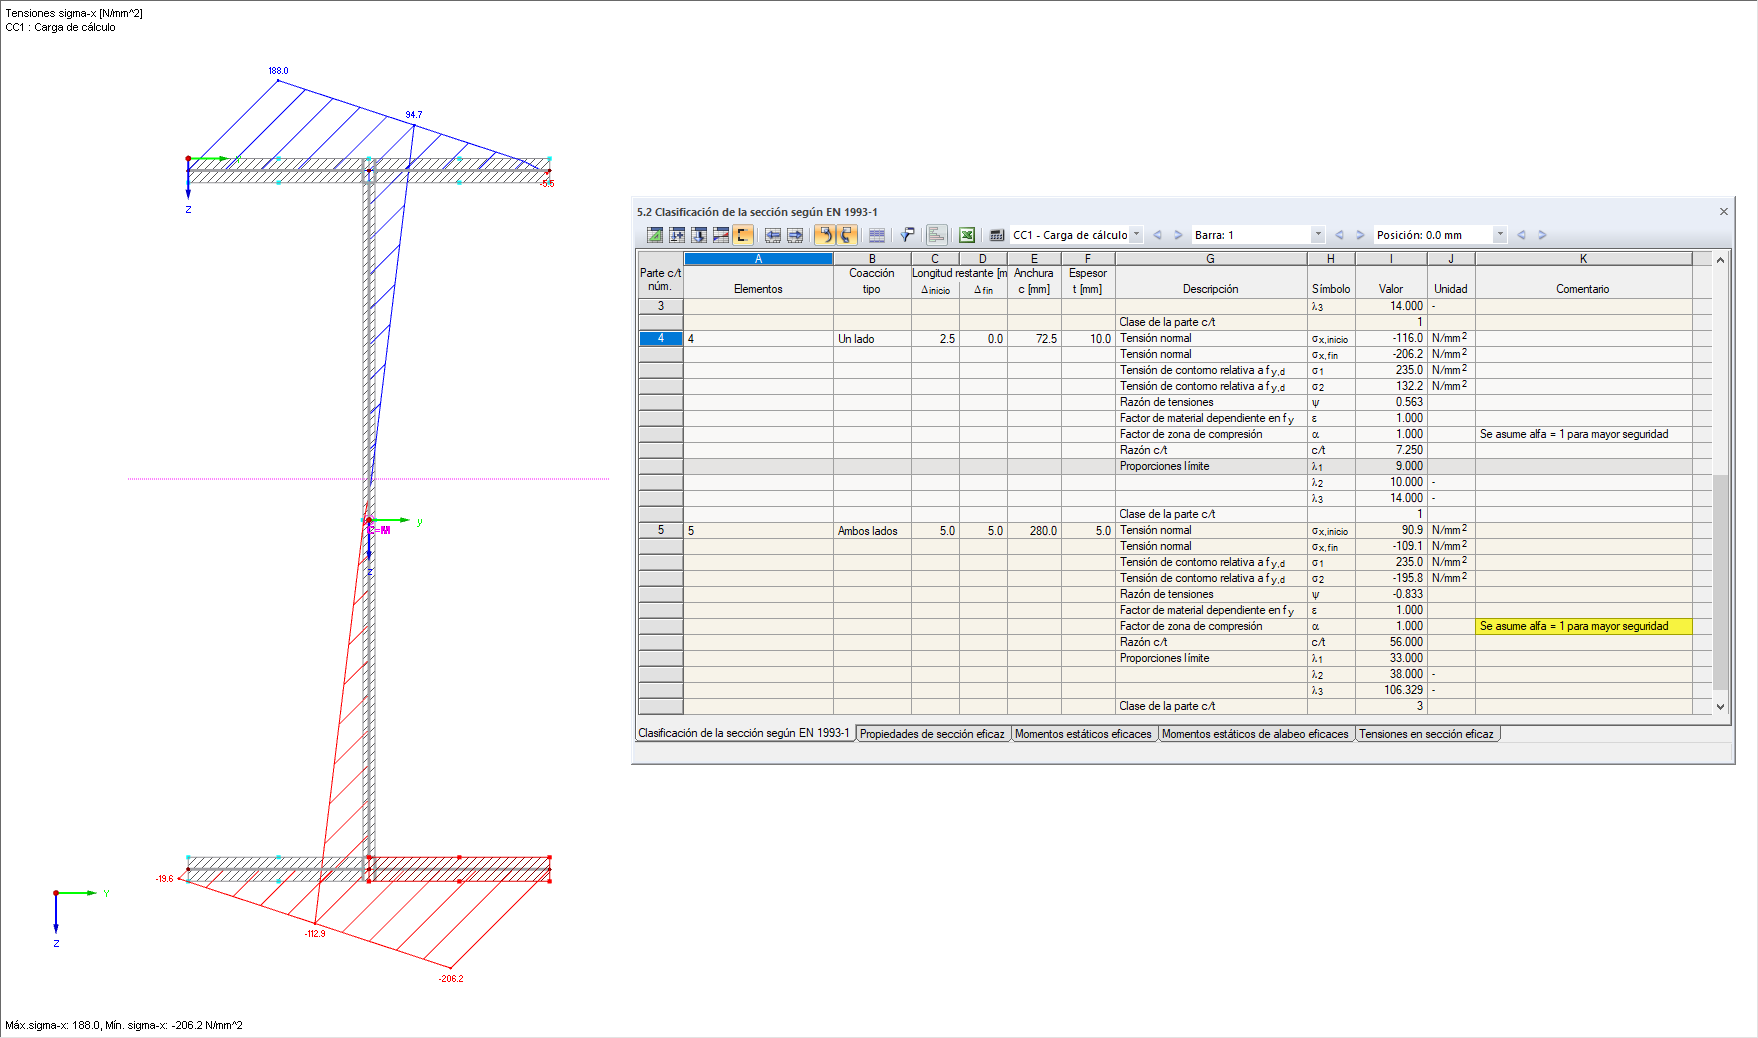Switch to Tensiones en sección eficaz tab
The height and width of the screenshot is (1038, 1758).
[x=1426, y=734]
